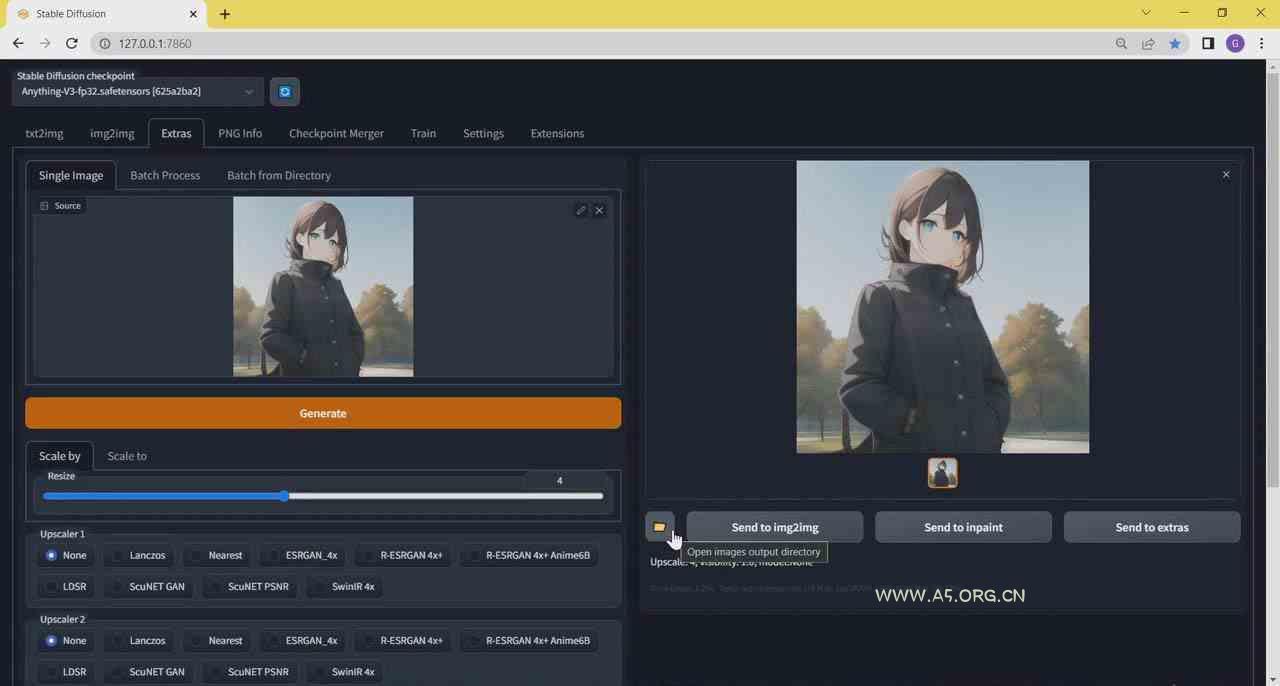
Task: Open the images output directory folder icon
Action: tap(659, 527)
